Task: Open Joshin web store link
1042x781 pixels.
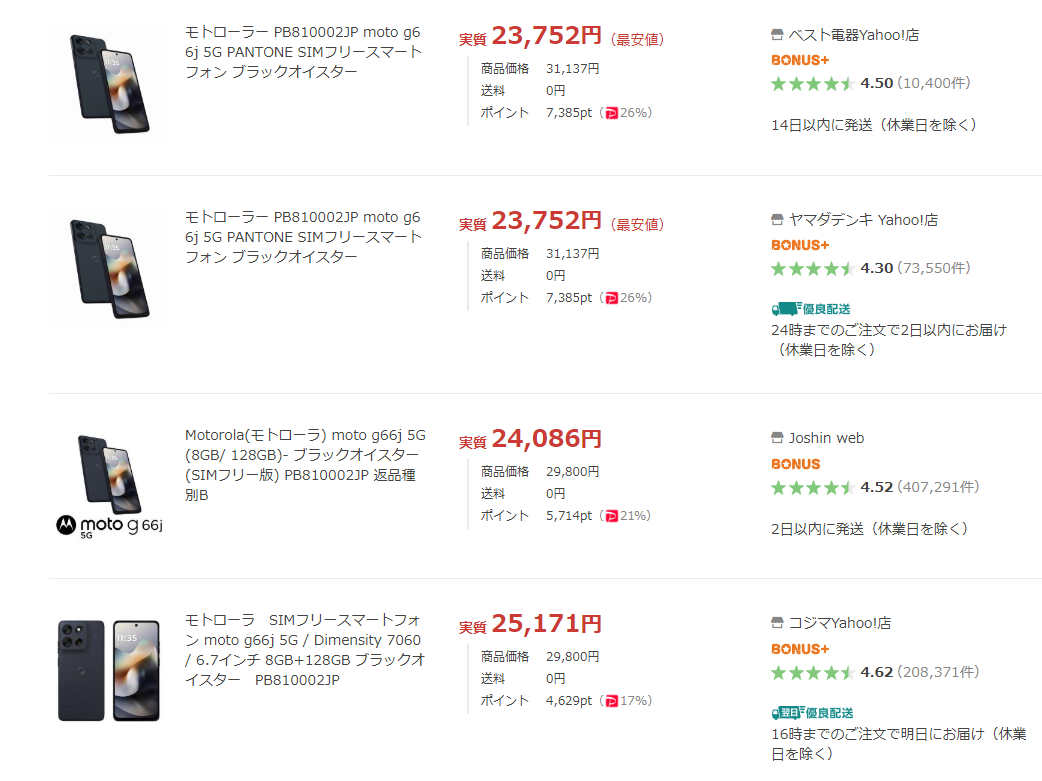Action: (x=826, y=438)
